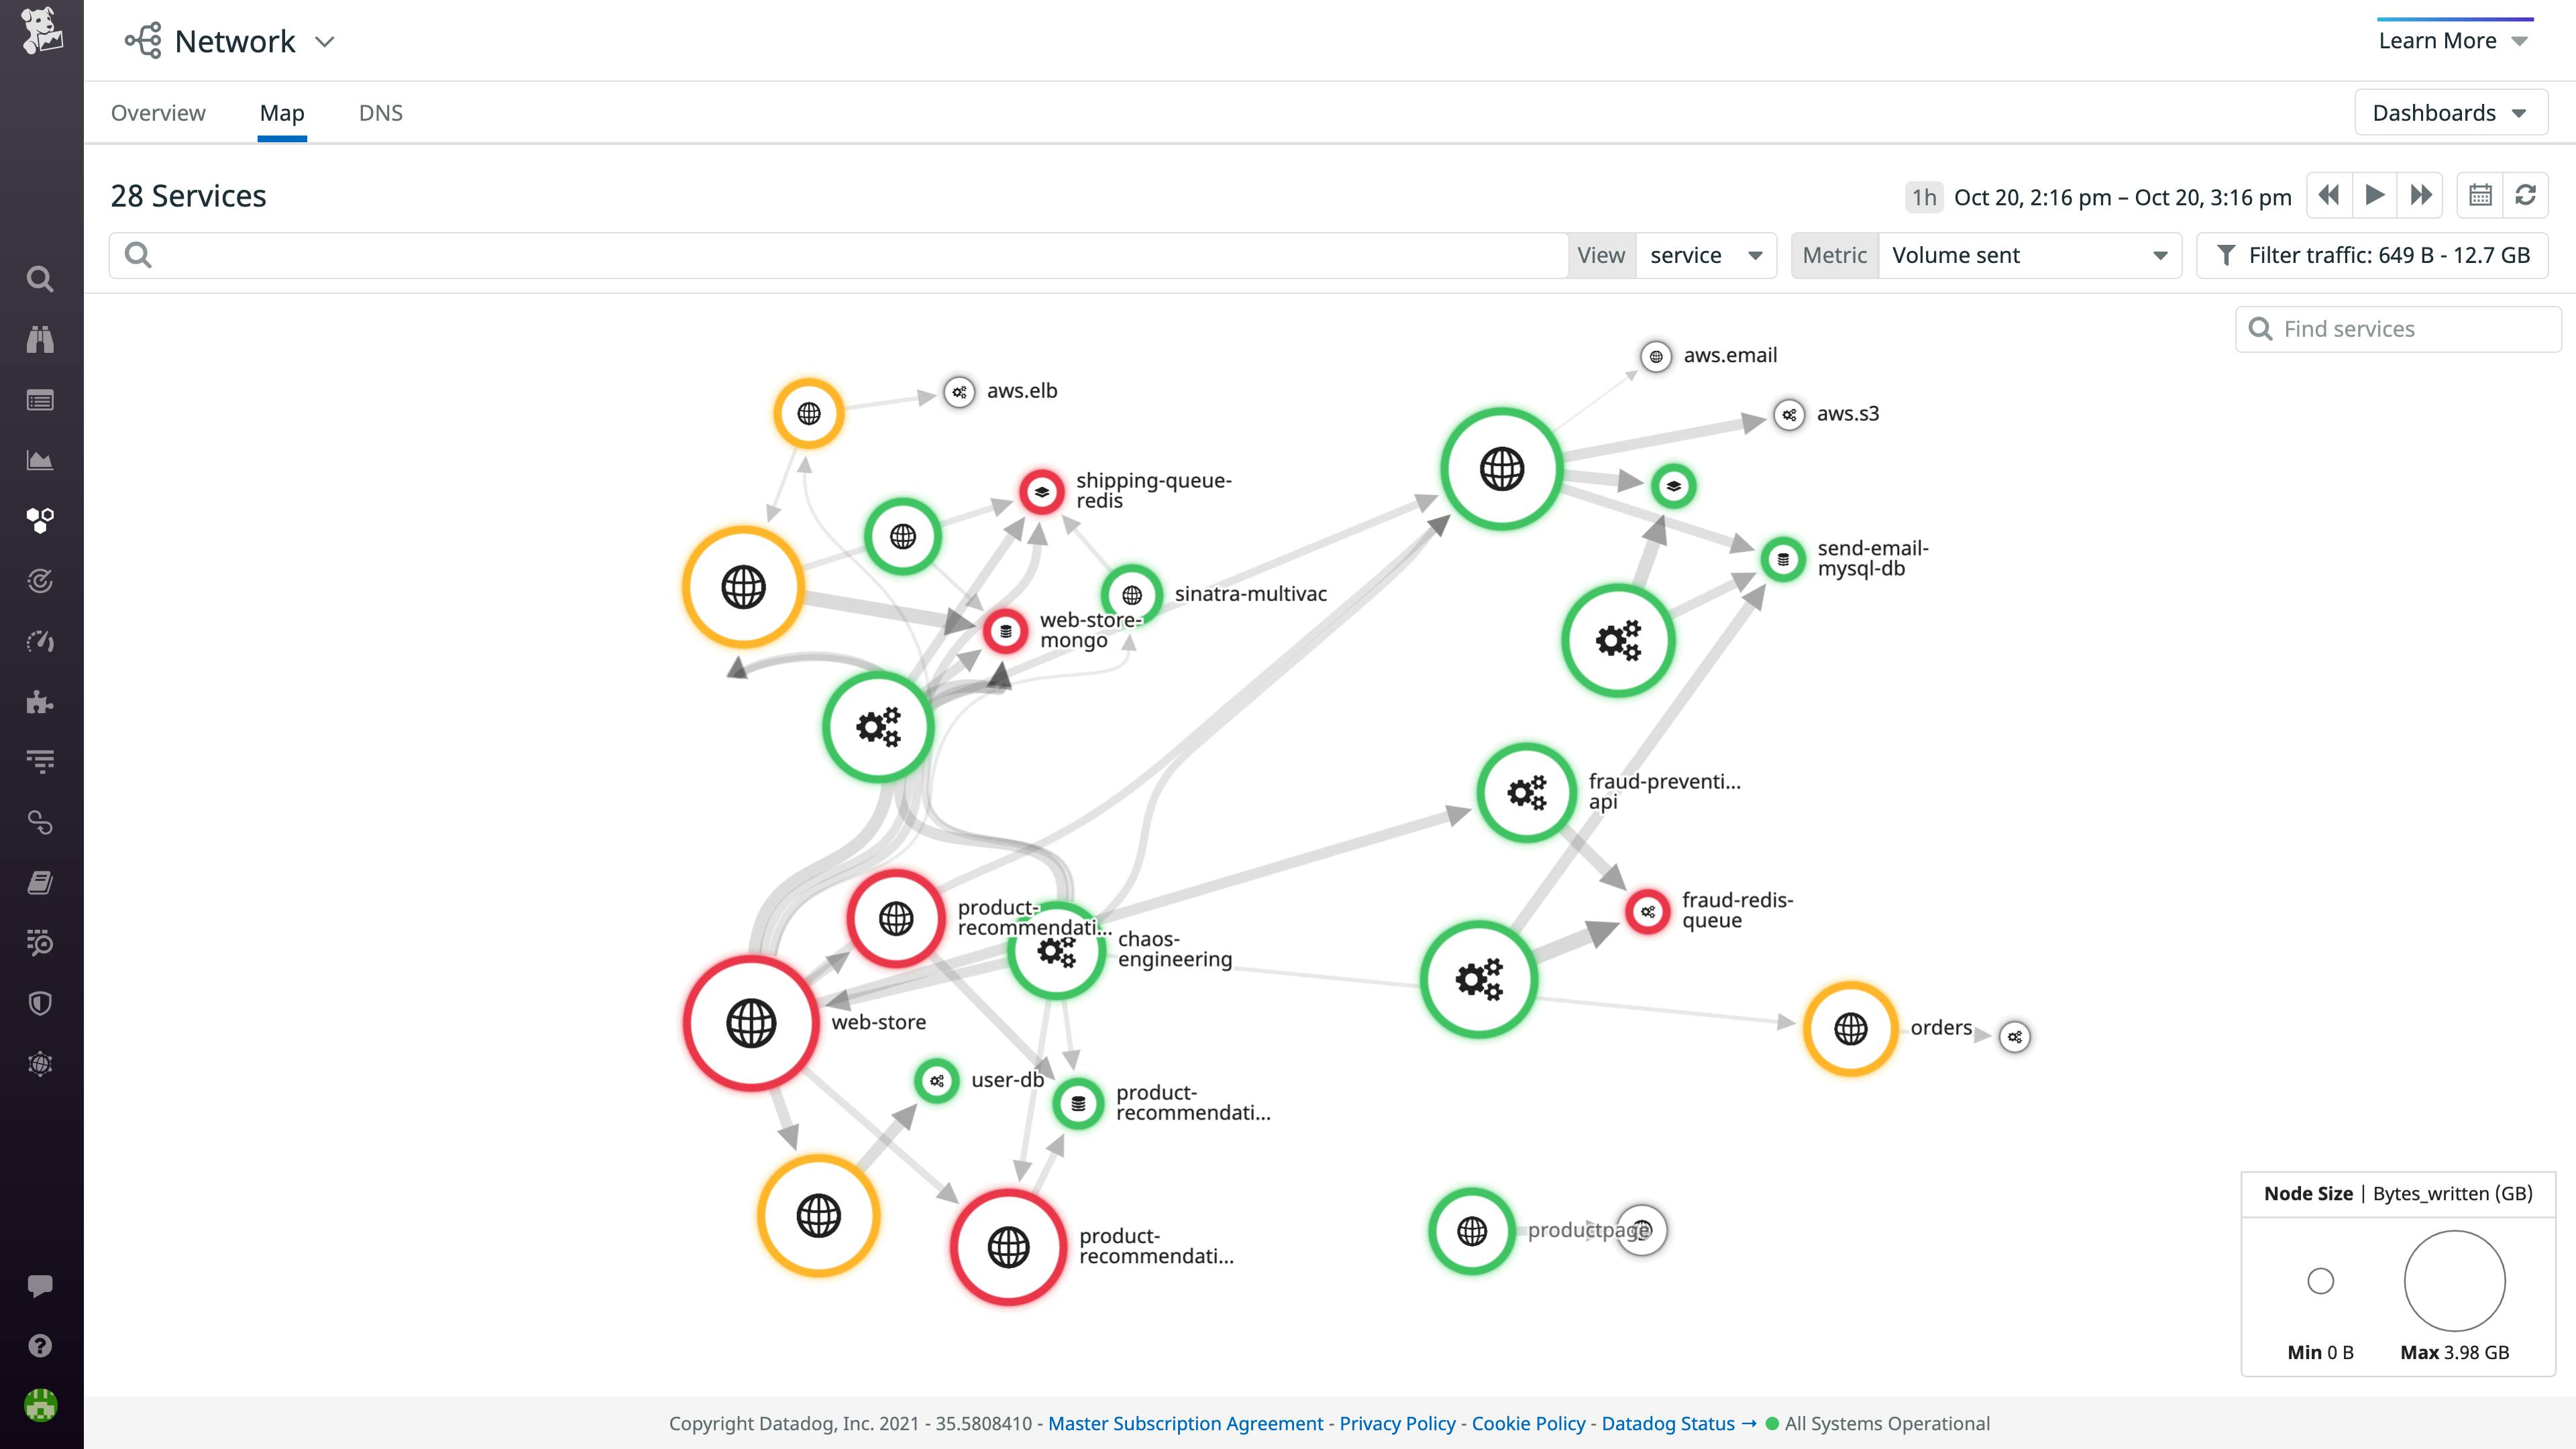Select the APM traces icon in sidebar

coord(41,761)
